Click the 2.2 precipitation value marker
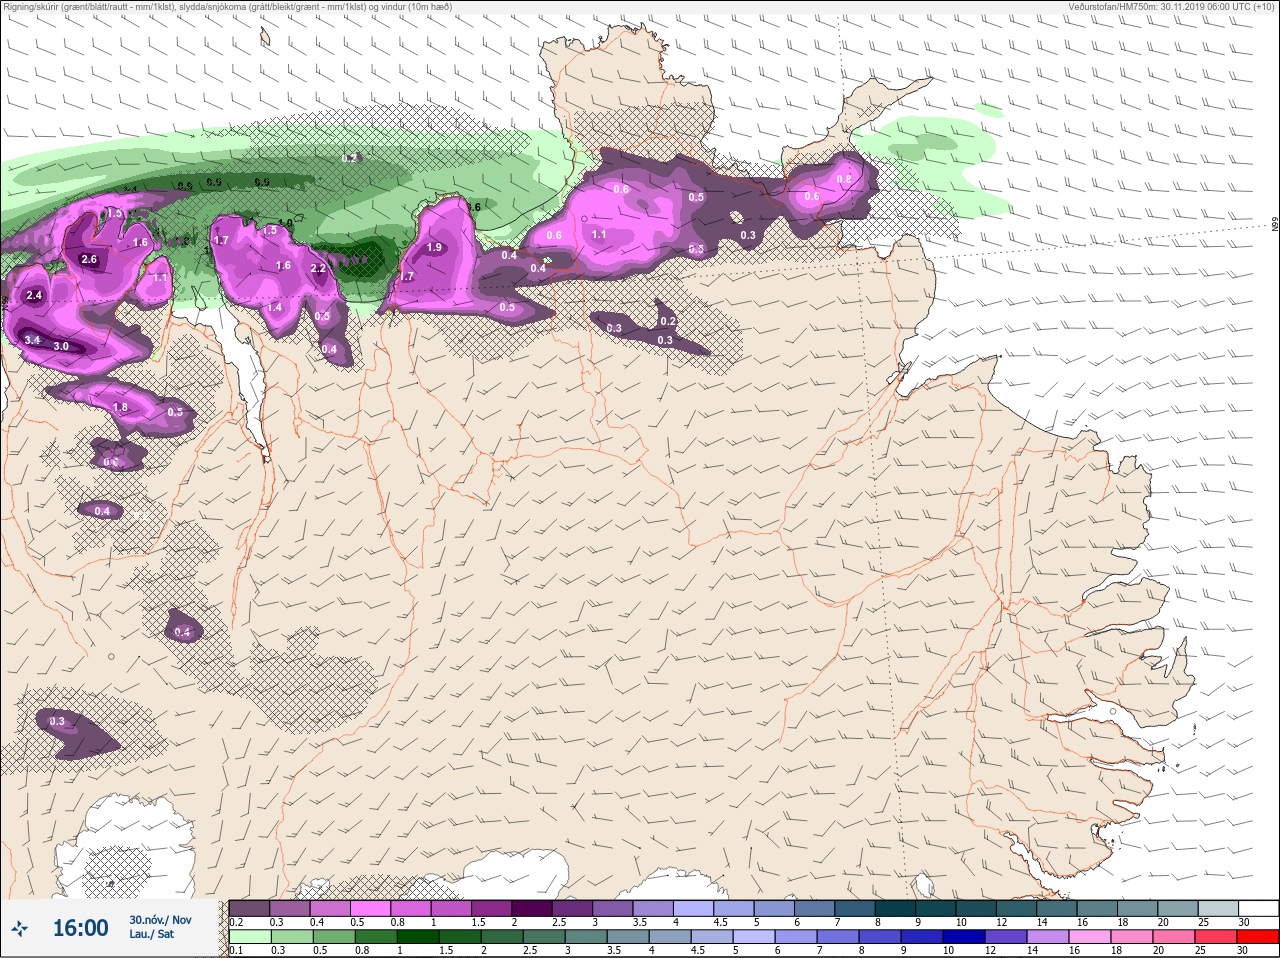The height and width of the screenshot is (958, 1280). click(x=318, y=268)
